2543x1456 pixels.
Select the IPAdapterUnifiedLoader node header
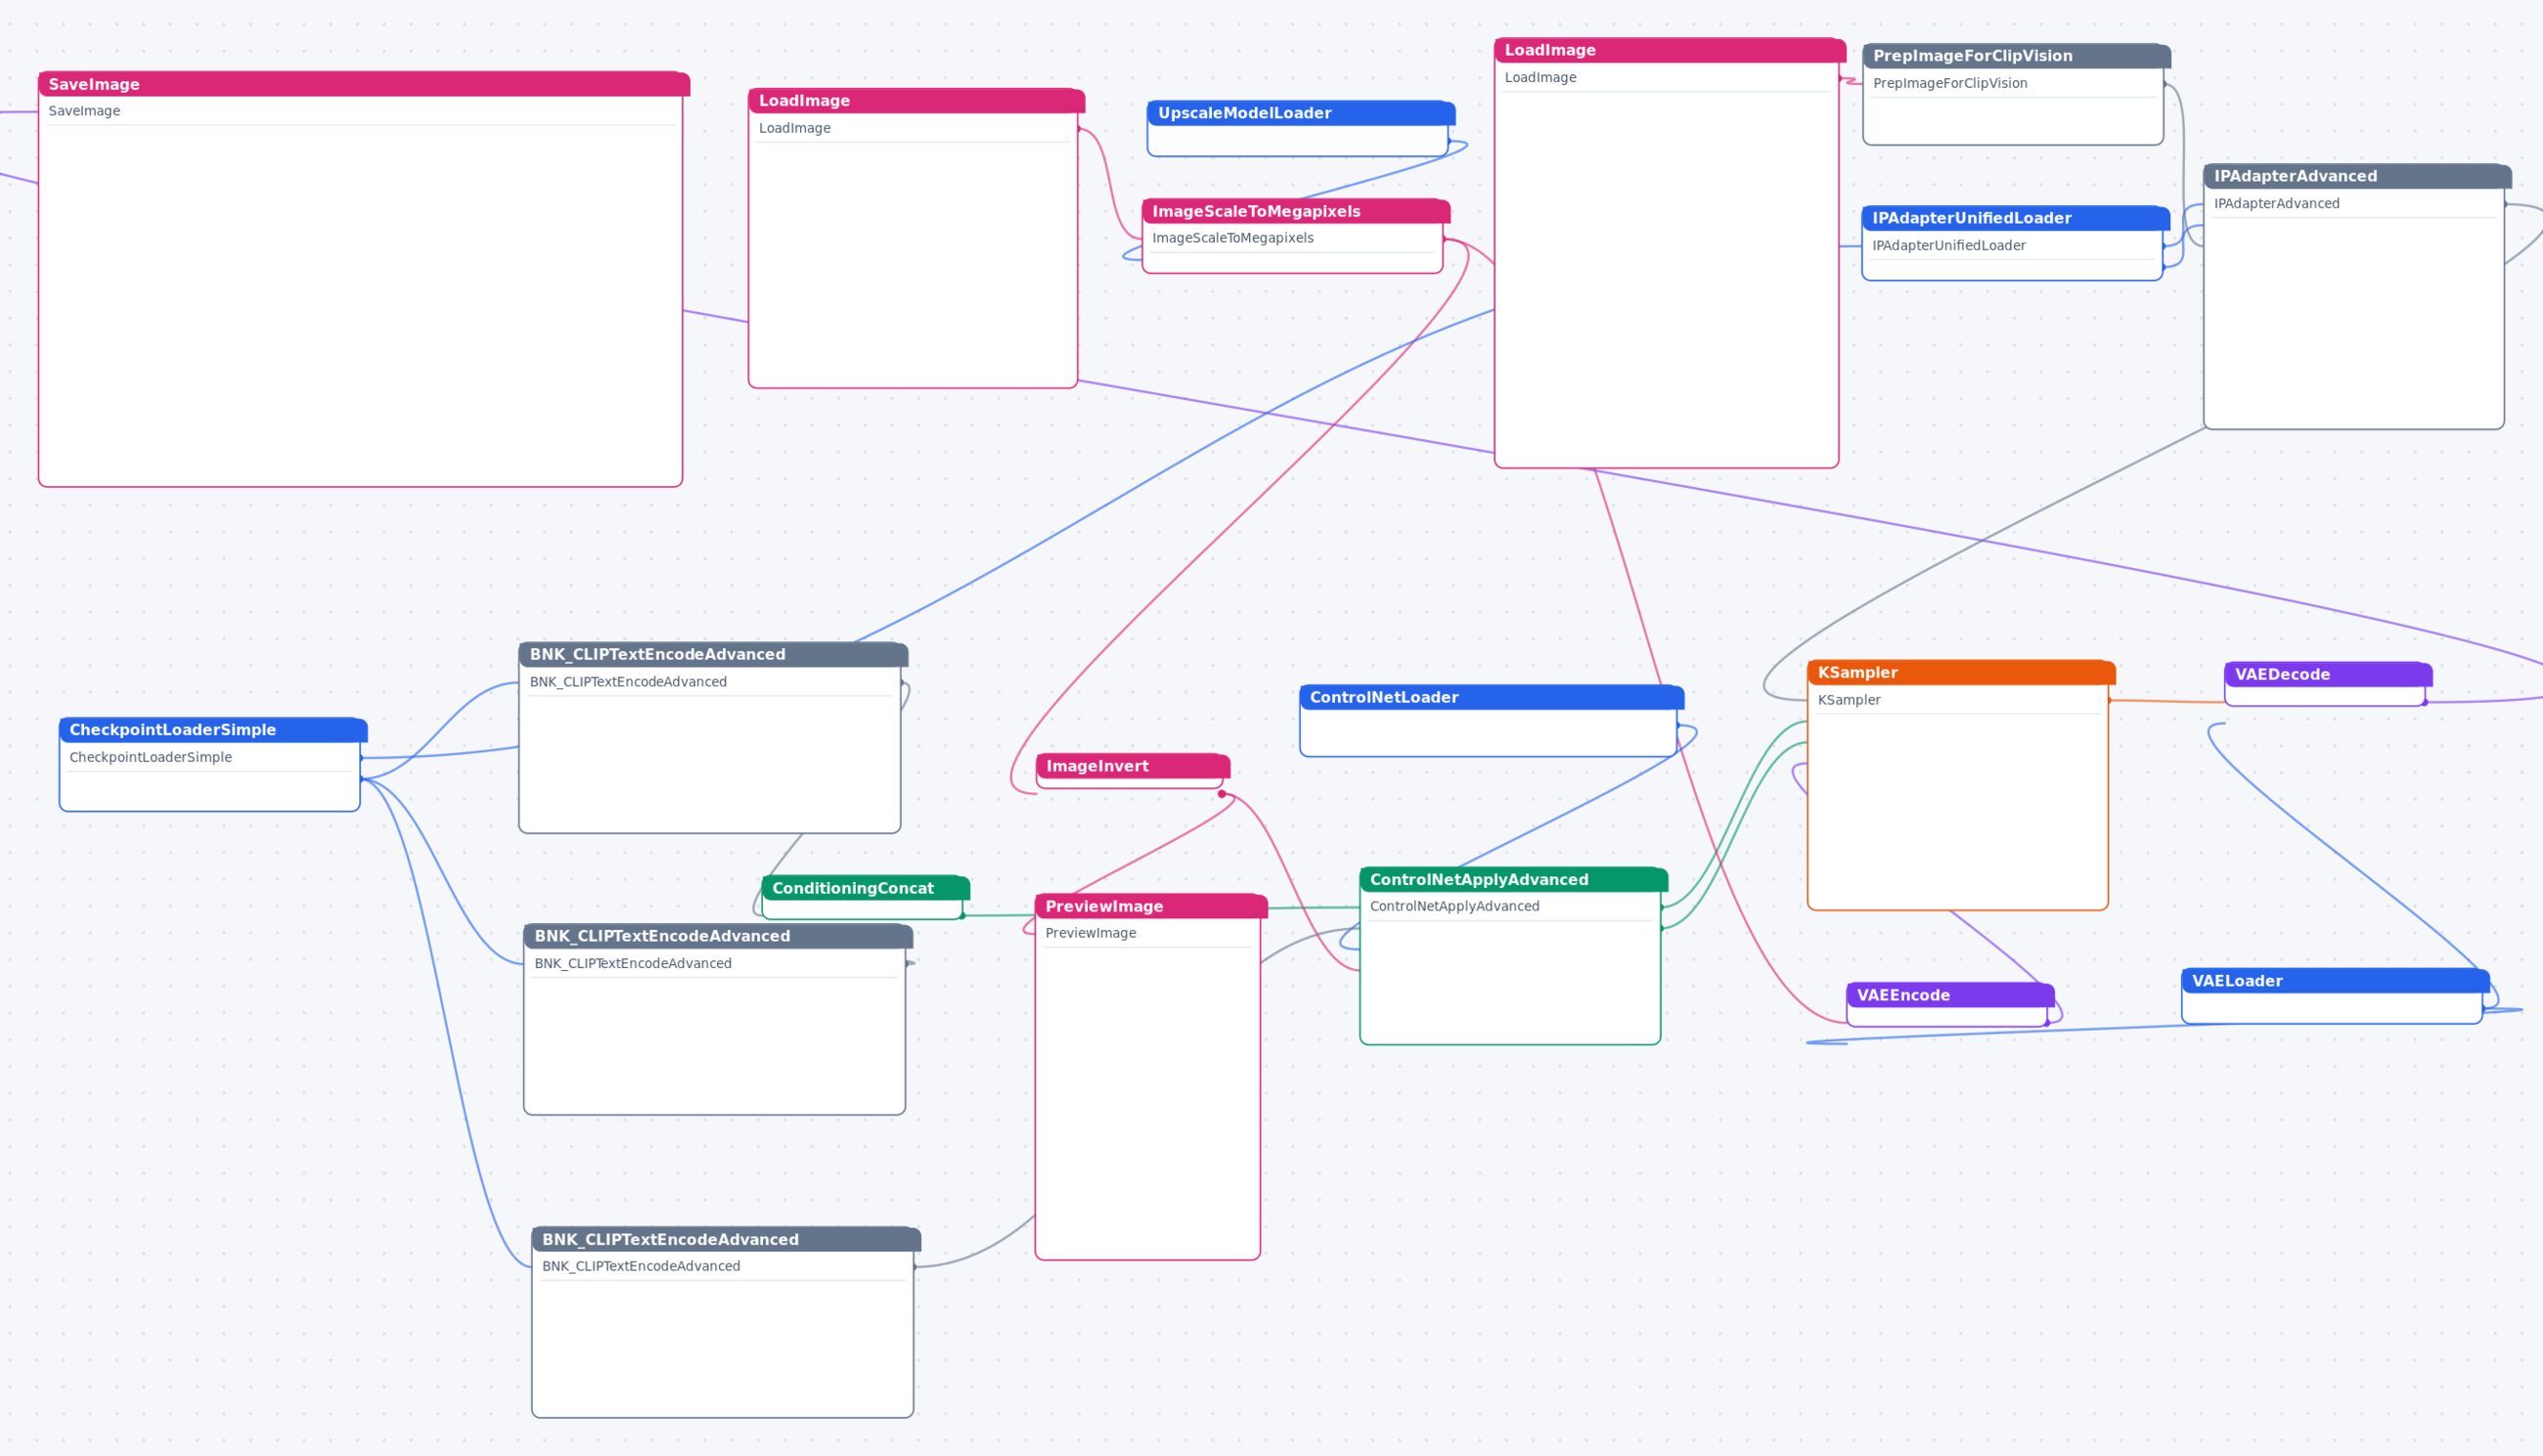(2016, 218)
